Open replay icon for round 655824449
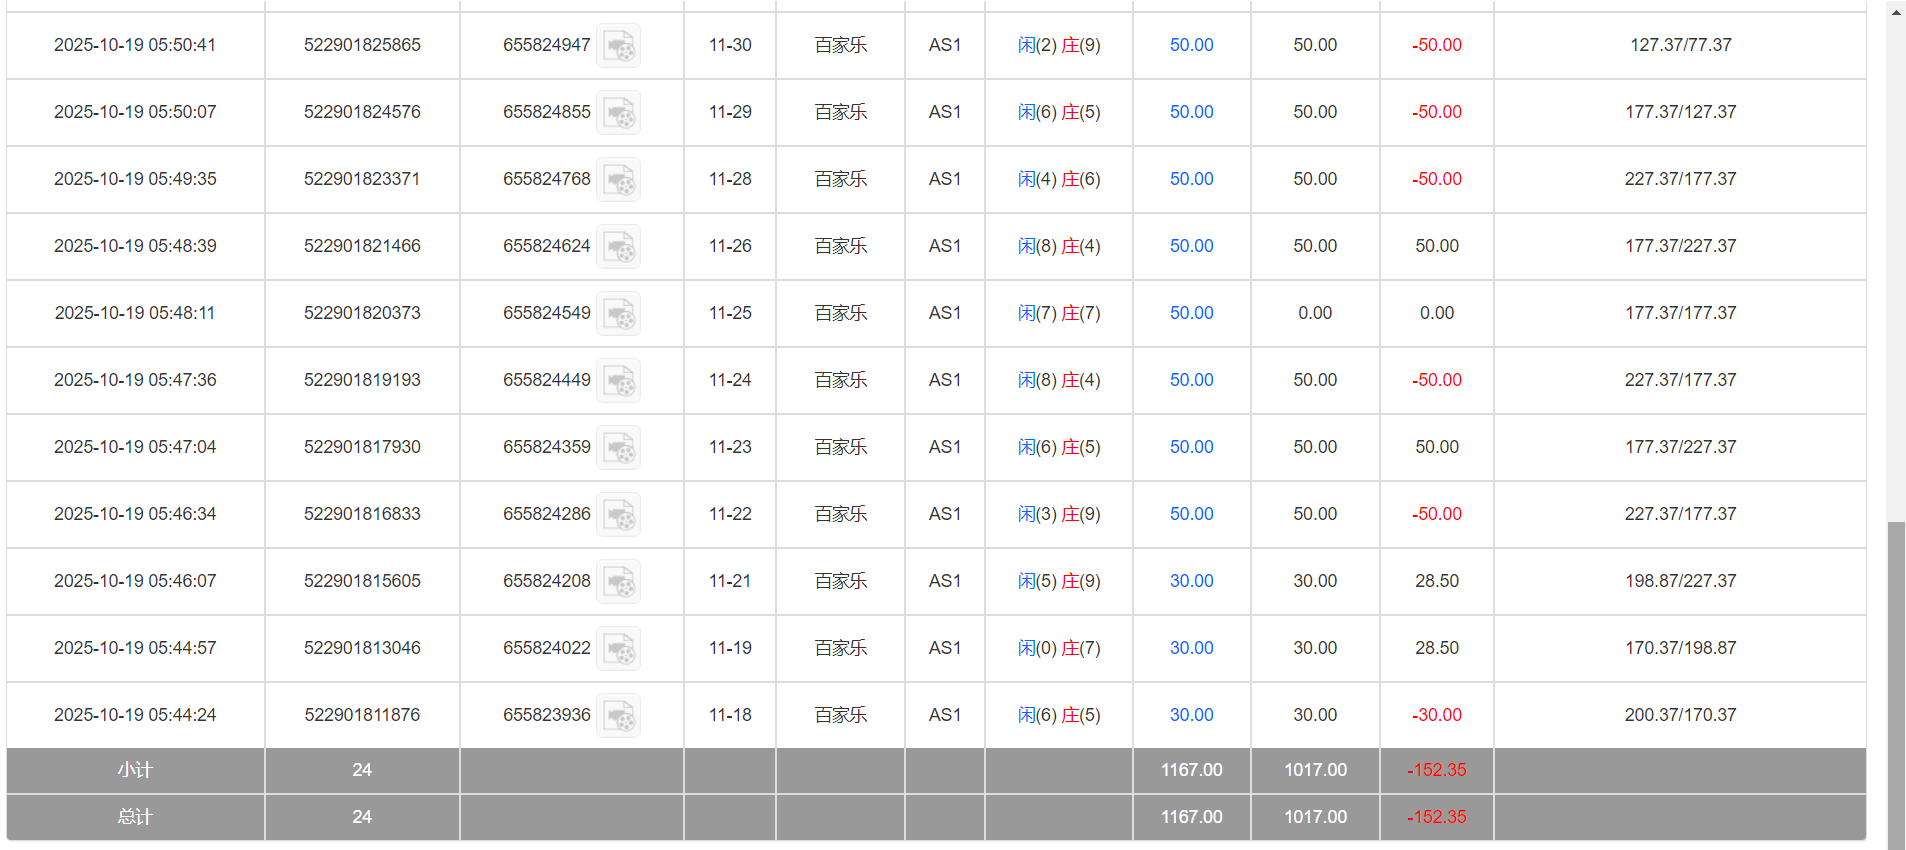1906x850 pixels. [x=618, y=381]
